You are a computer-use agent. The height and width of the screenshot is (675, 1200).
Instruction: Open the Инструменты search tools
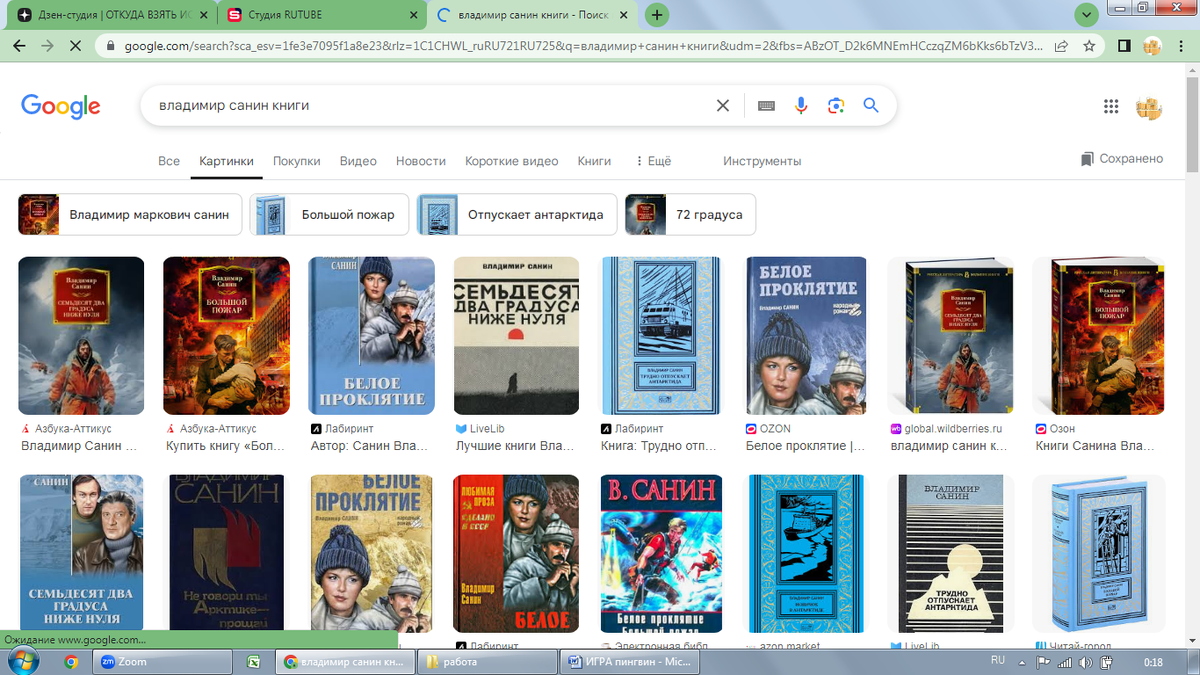[762, 161]
